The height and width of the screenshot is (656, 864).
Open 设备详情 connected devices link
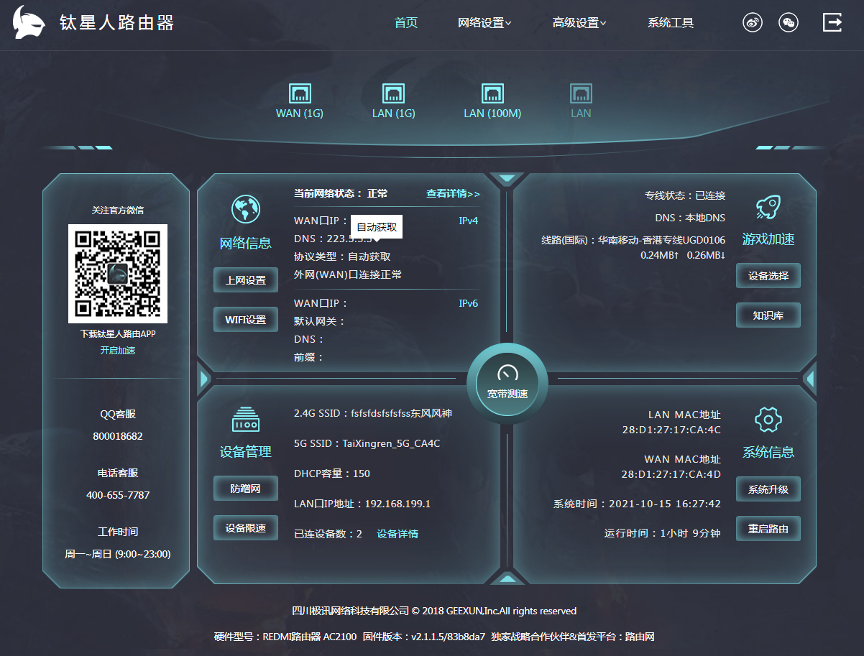point(397,534)
